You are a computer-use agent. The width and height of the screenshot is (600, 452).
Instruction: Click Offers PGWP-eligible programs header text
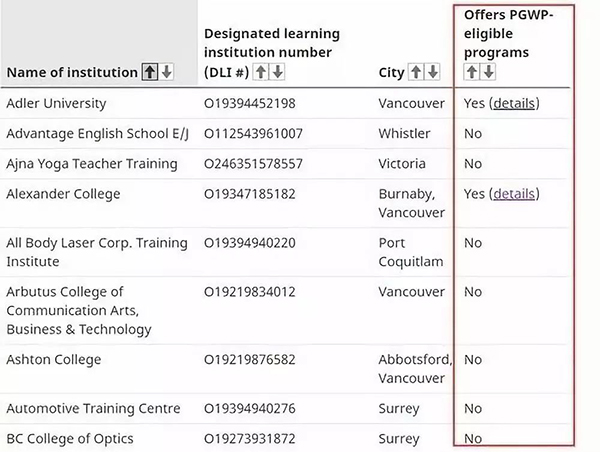[509, 34]
